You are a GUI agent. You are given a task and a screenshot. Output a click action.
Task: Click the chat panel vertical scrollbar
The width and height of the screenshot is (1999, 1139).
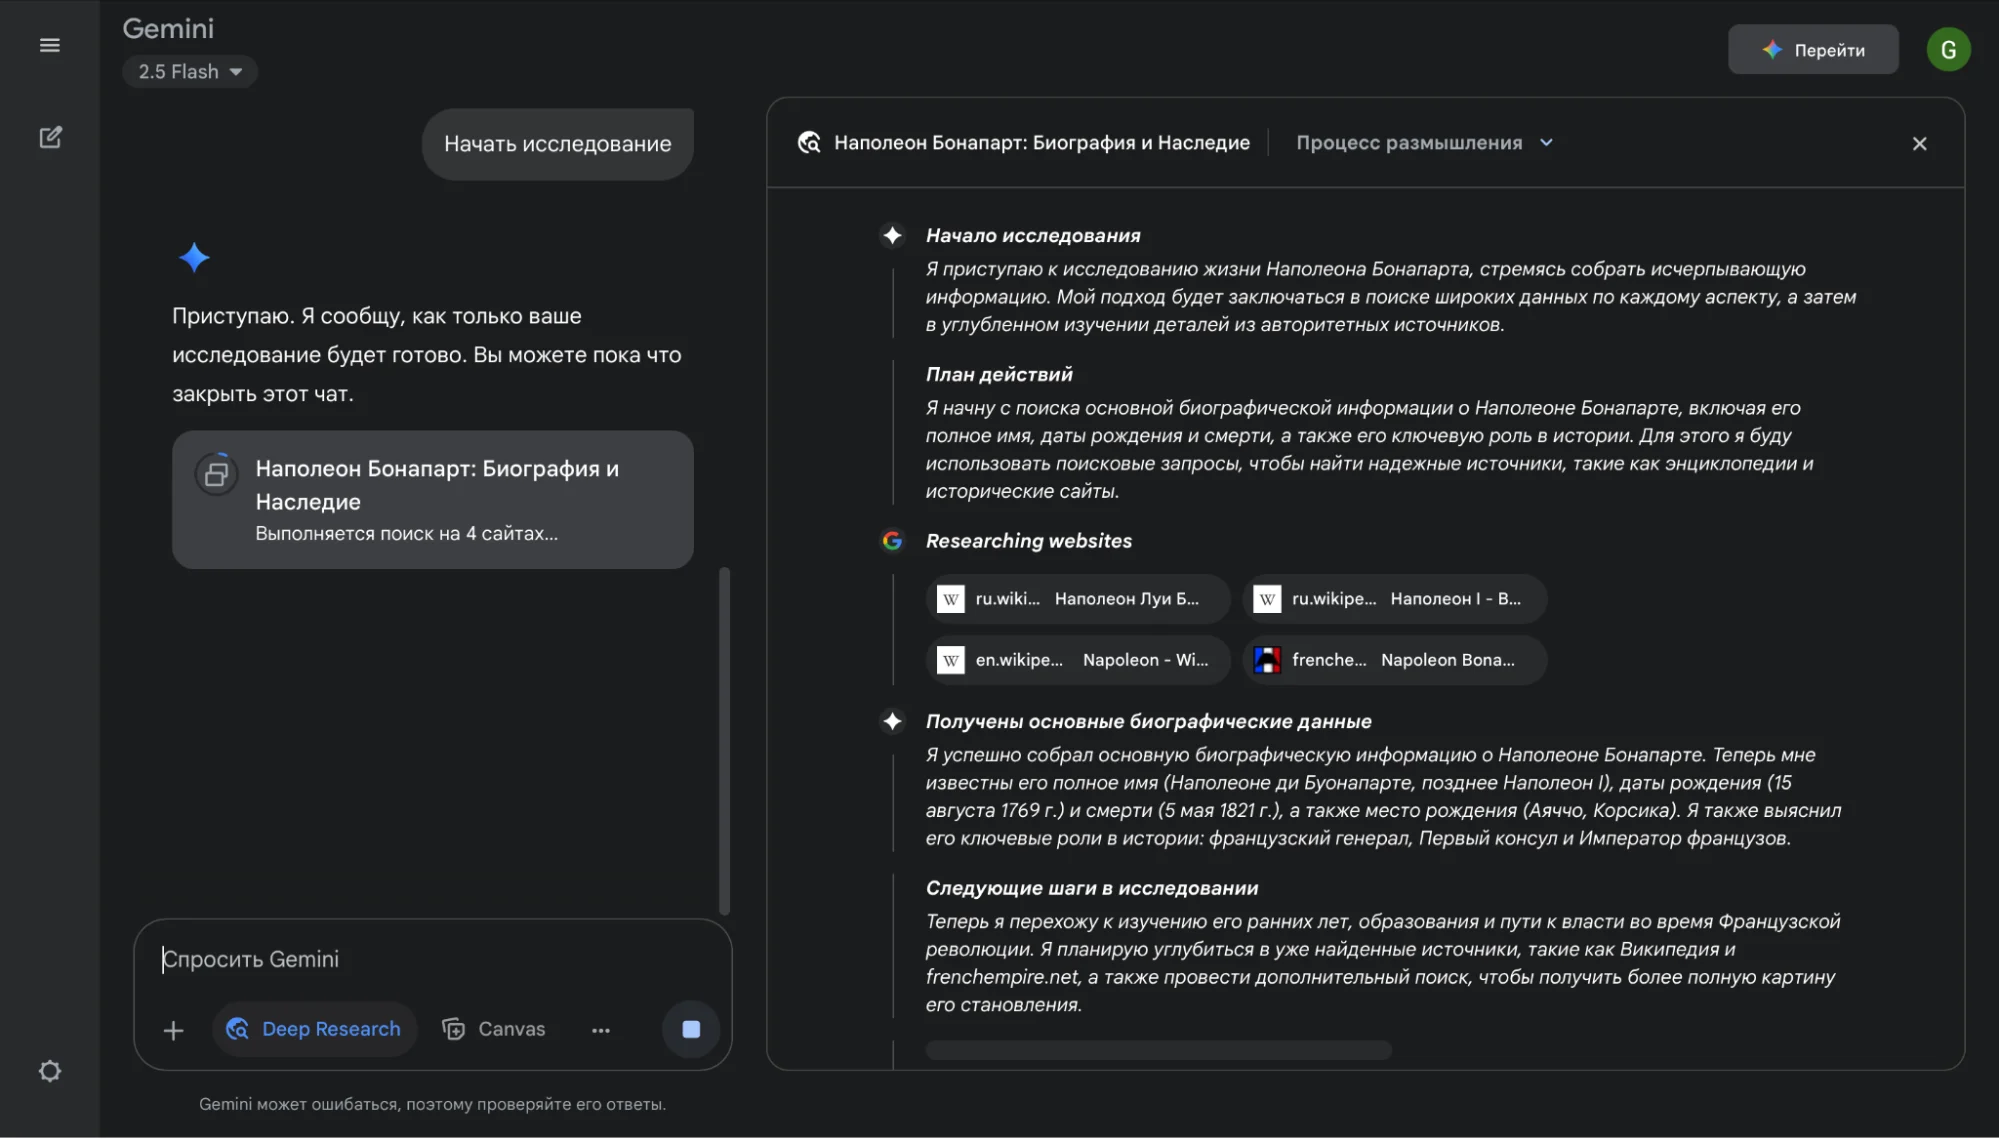pyautogui.click(x=725, y=741)
